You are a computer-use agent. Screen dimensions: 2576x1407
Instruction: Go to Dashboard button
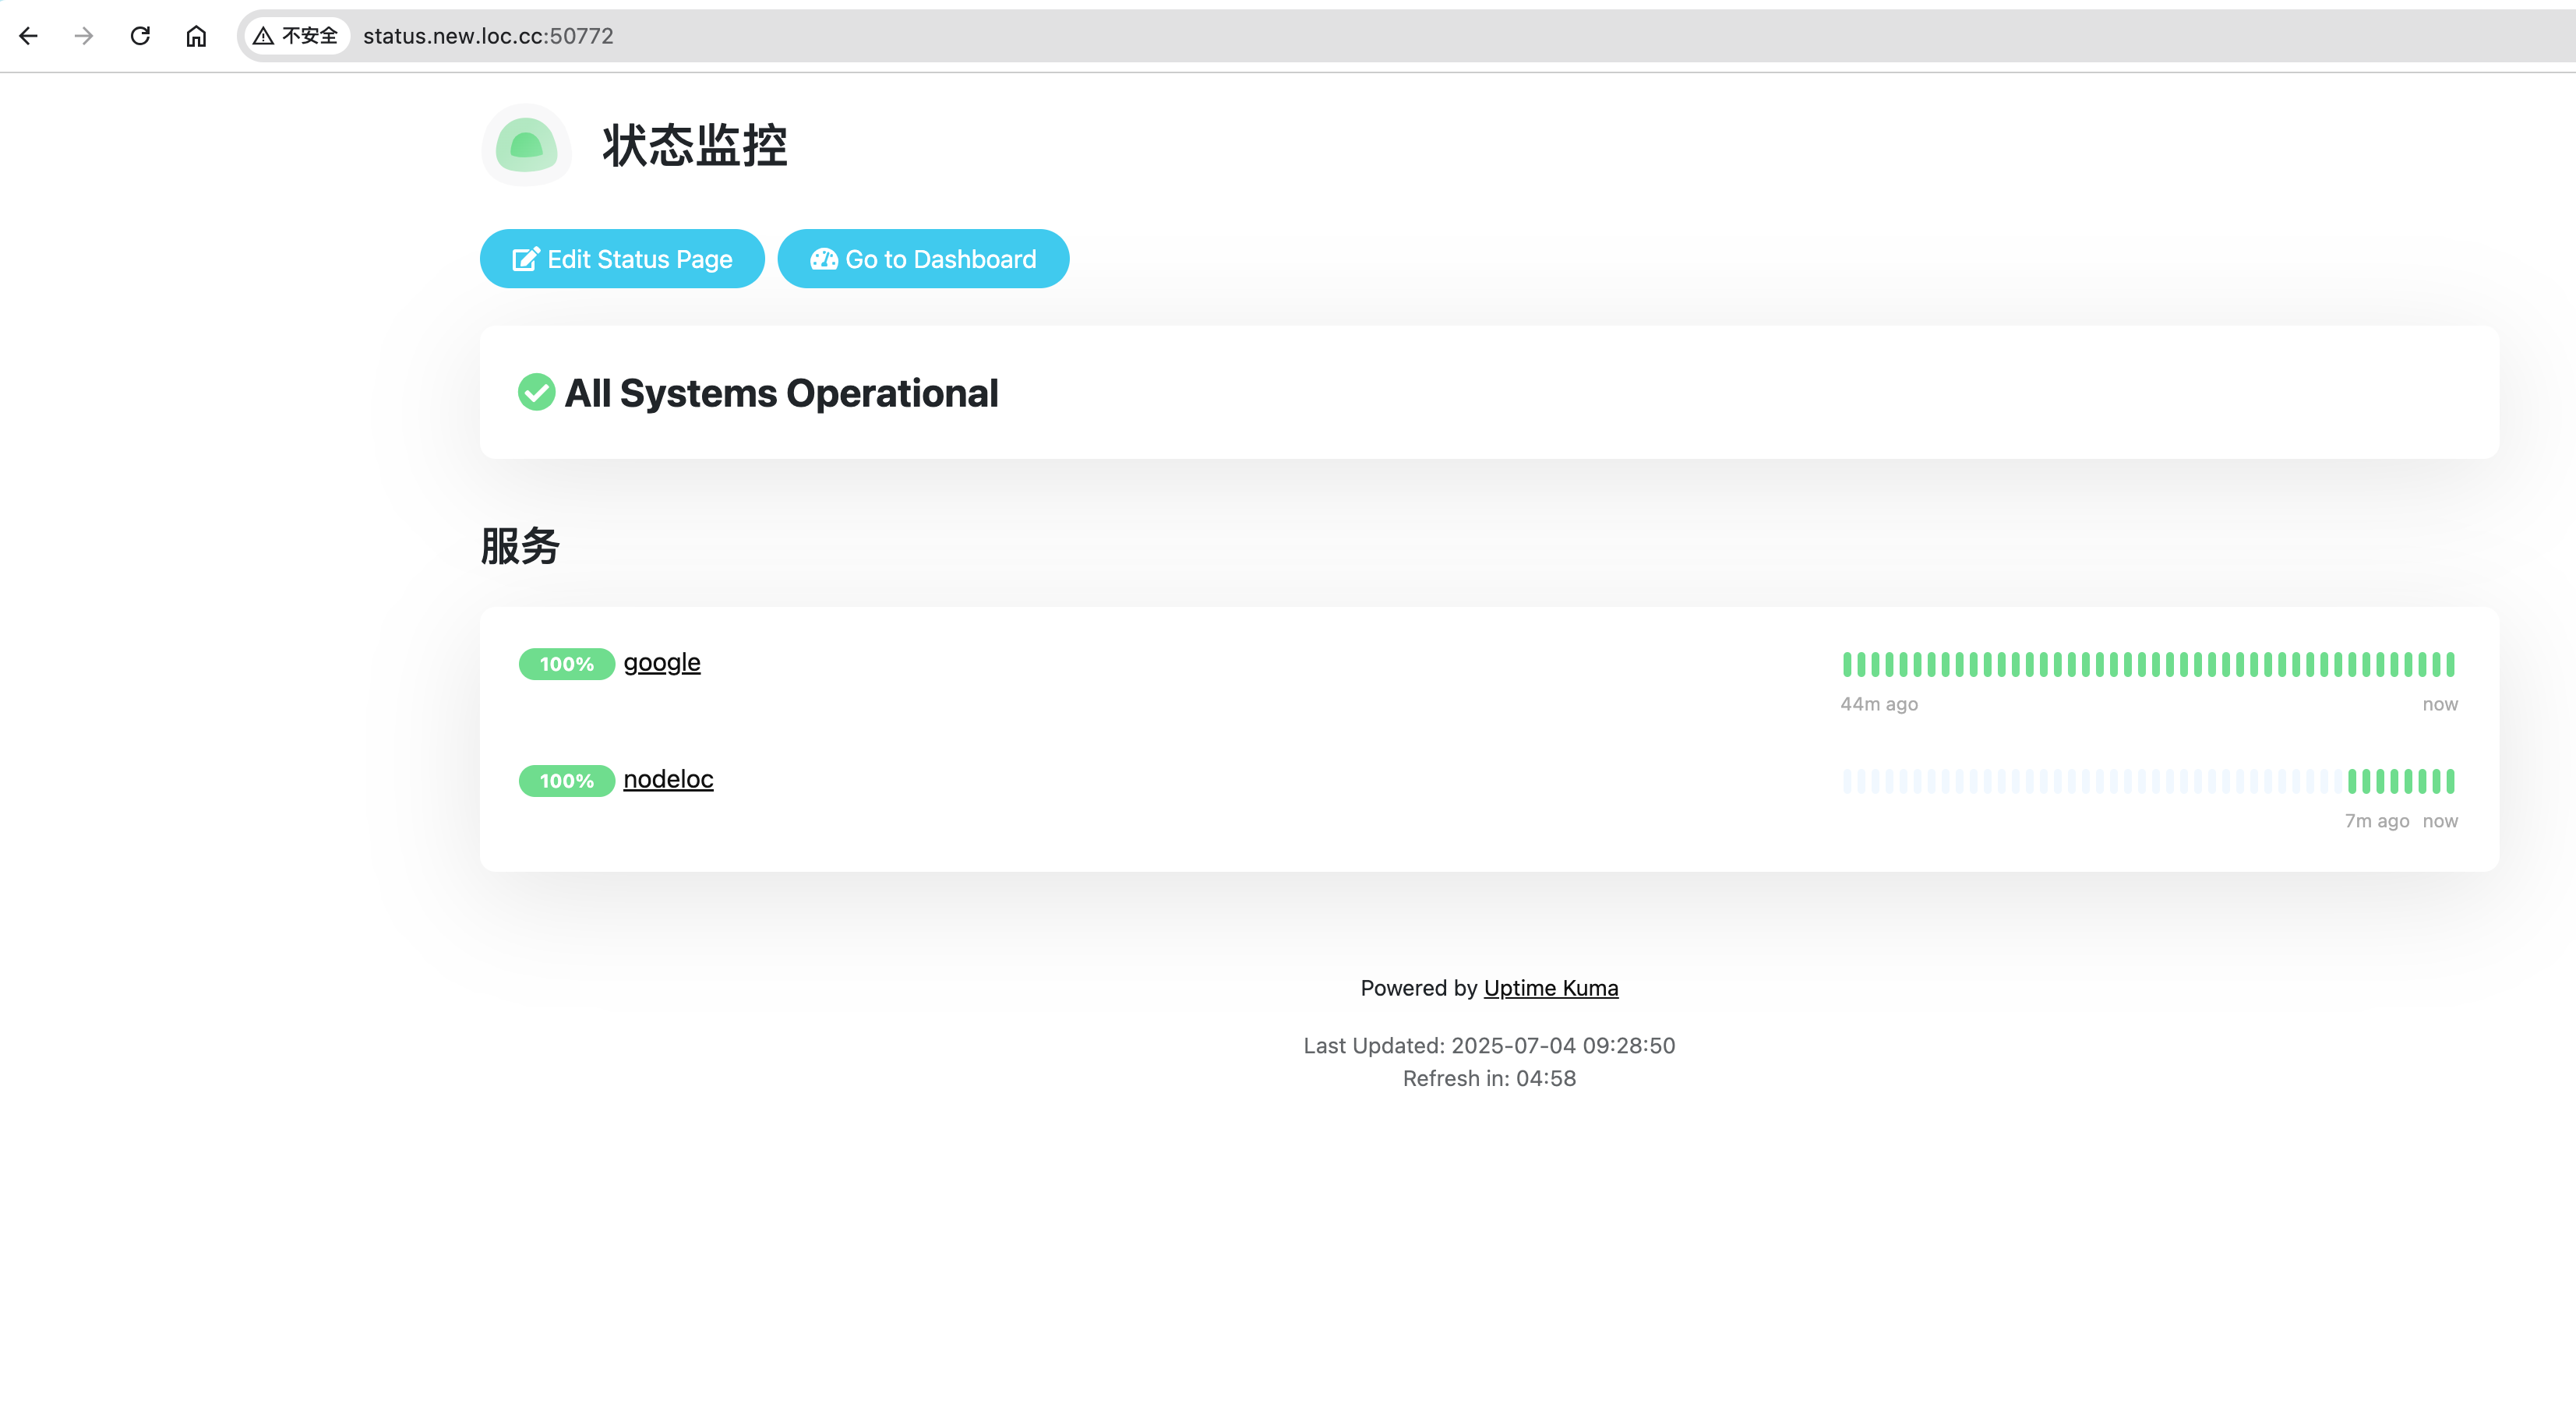pos(923,259)
